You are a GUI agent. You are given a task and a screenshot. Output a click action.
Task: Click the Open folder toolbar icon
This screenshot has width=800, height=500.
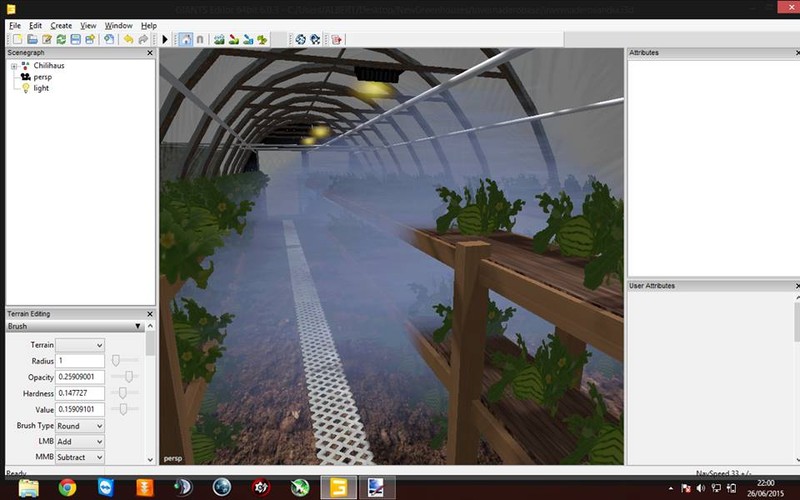[x=32, y=39]
